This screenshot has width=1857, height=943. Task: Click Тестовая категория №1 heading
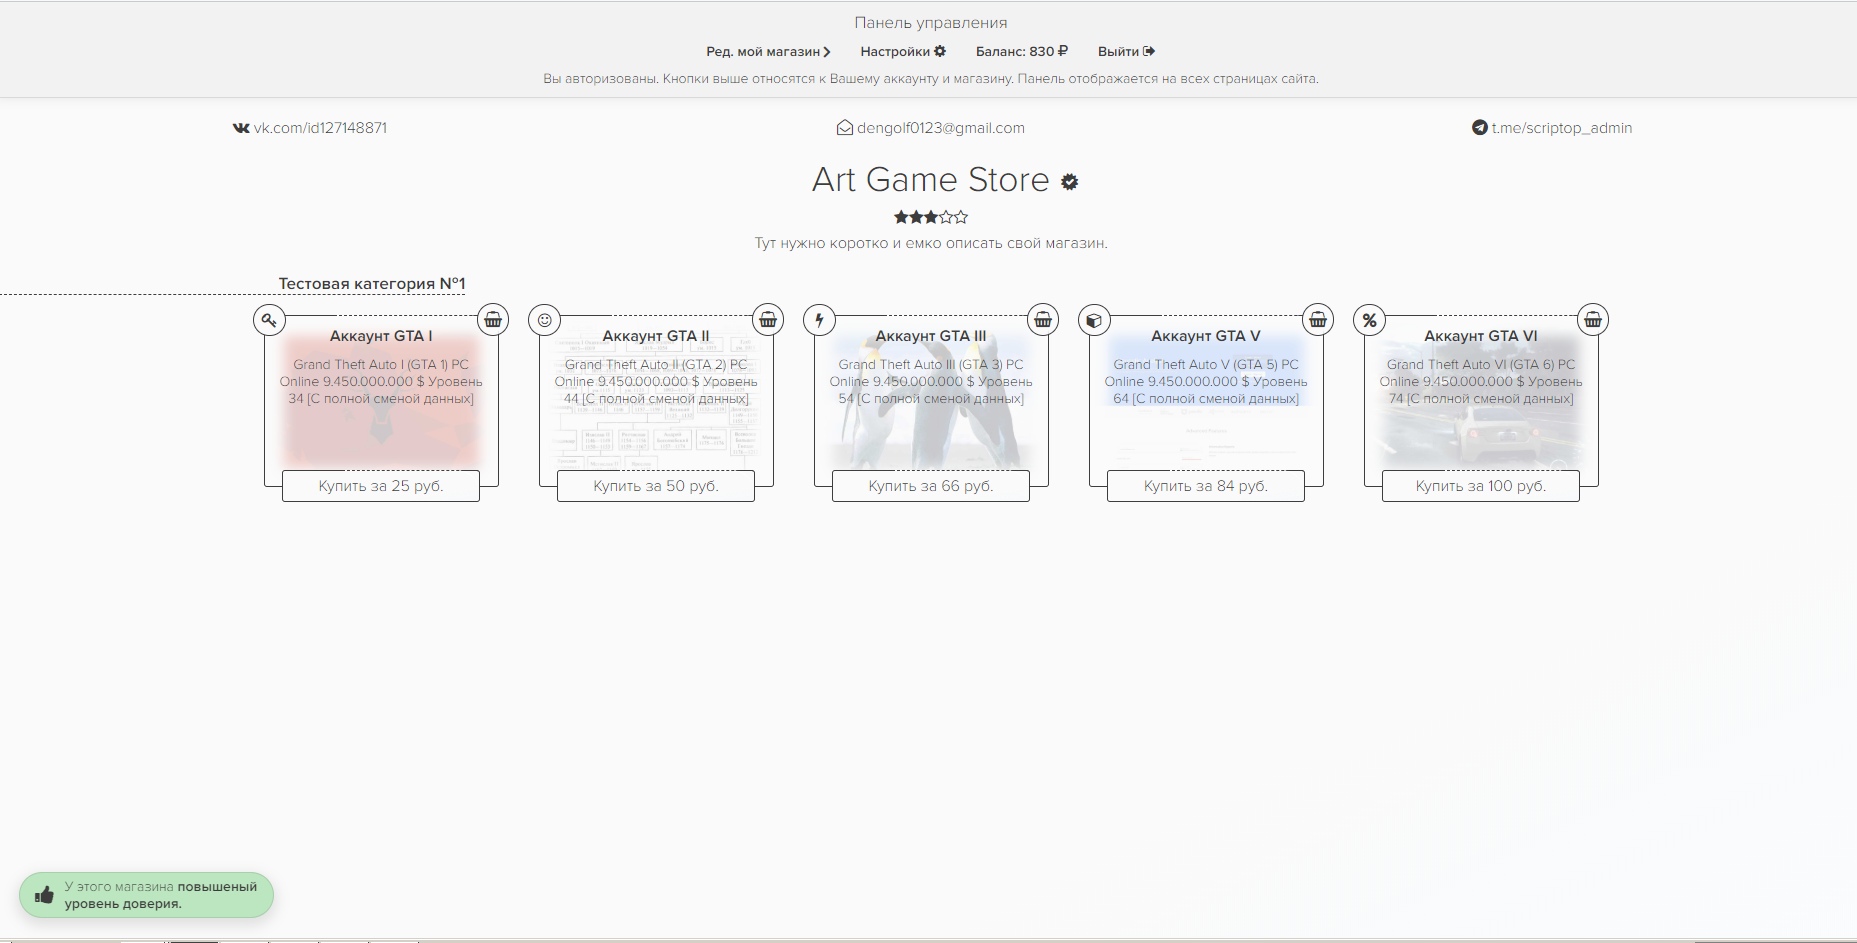[372, 284]
